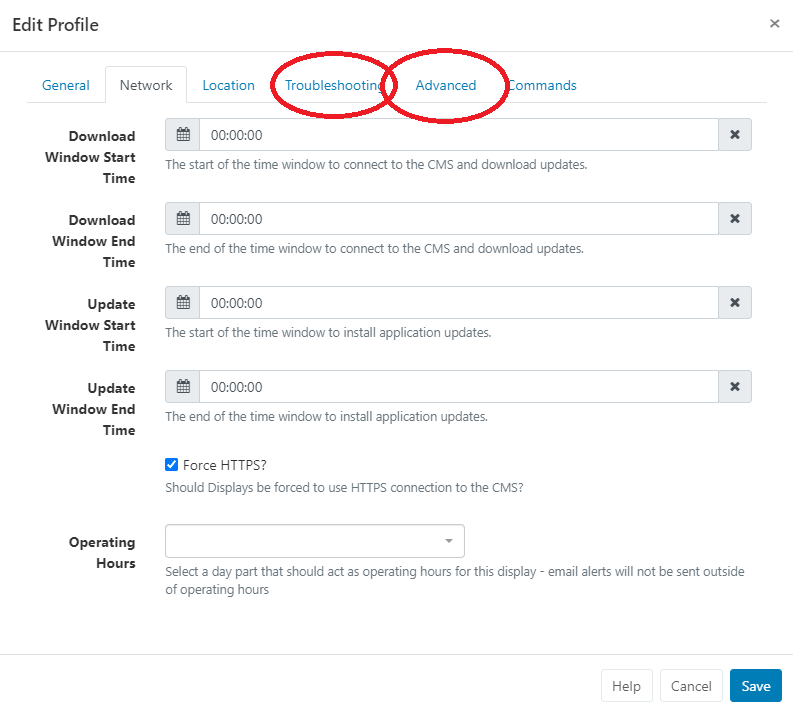Clear the Download Window Start Time value
This screenshot has height=714, width=793.
[735, 135]
